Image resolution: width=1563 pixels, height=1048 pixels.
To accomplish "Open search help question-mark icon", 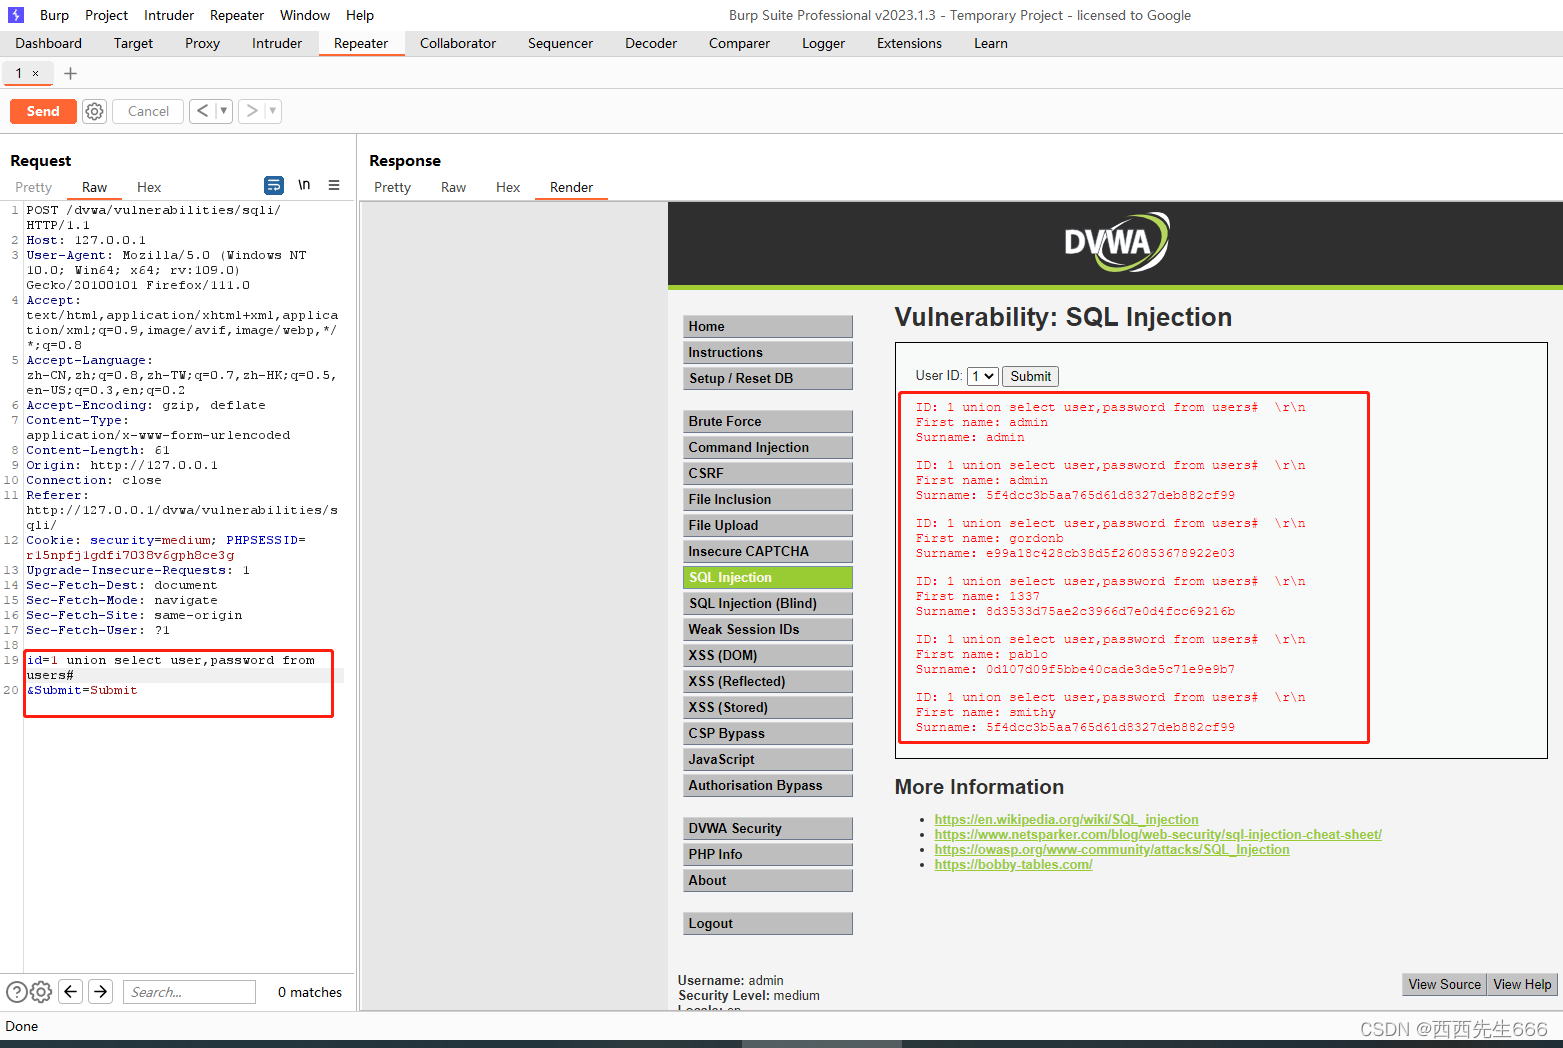I will (17, 992).
